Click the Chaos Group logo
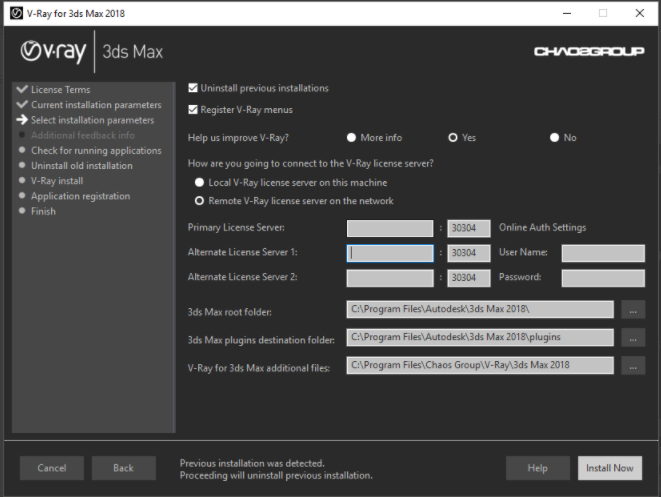 (589, 51)
